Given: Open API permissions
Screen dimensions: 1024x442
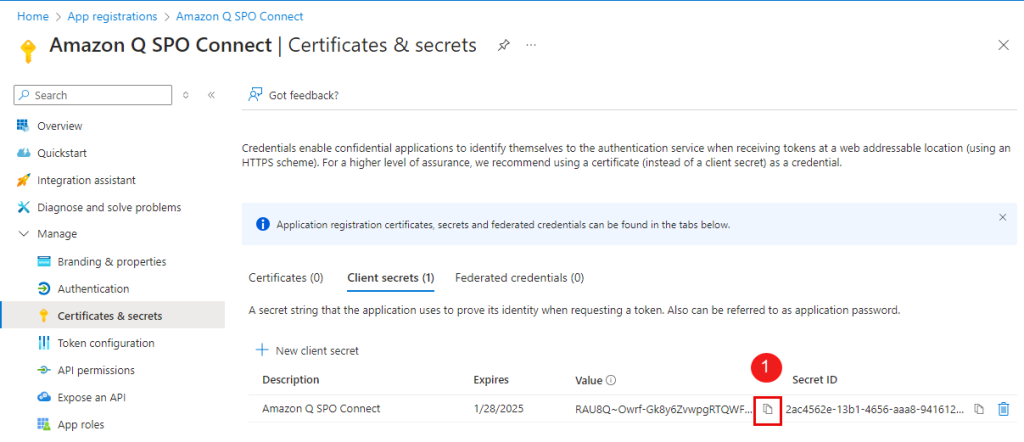Looking at the screenshot, I should pos(96,370).
